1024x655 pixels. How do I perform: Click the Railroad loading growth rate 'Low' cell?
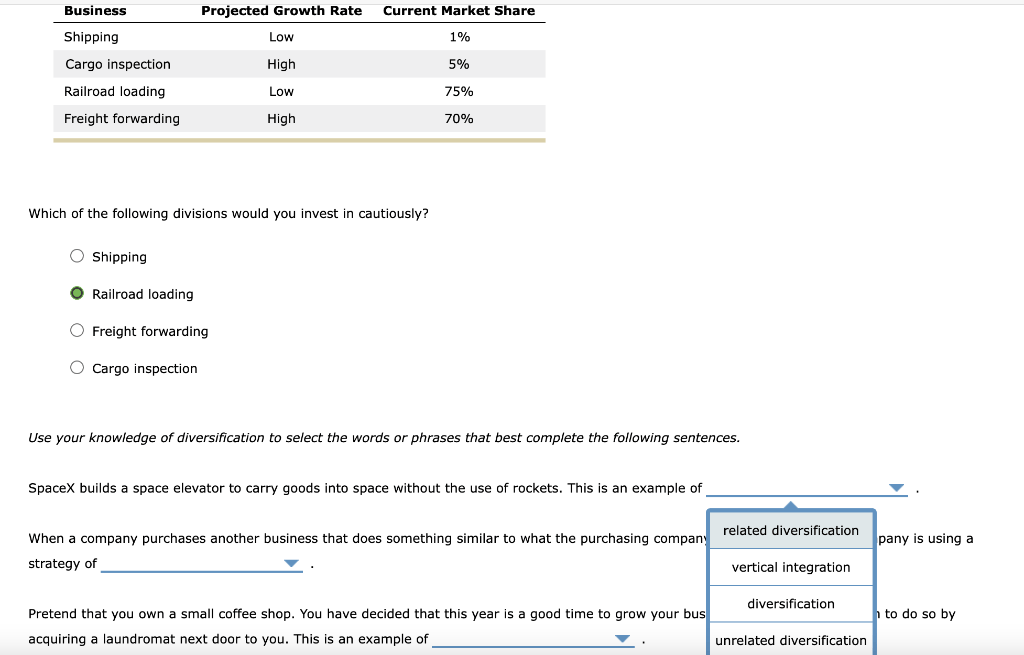pos(281,91)
